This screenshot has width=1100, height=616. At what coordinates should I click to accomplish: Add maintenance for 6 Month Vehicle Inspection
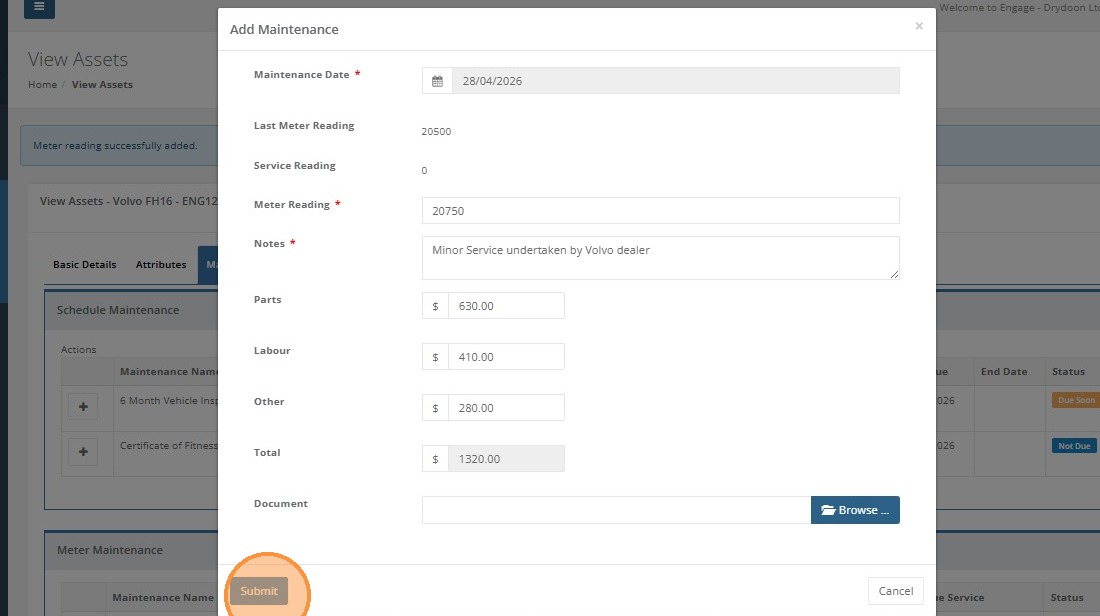(83, 407)
